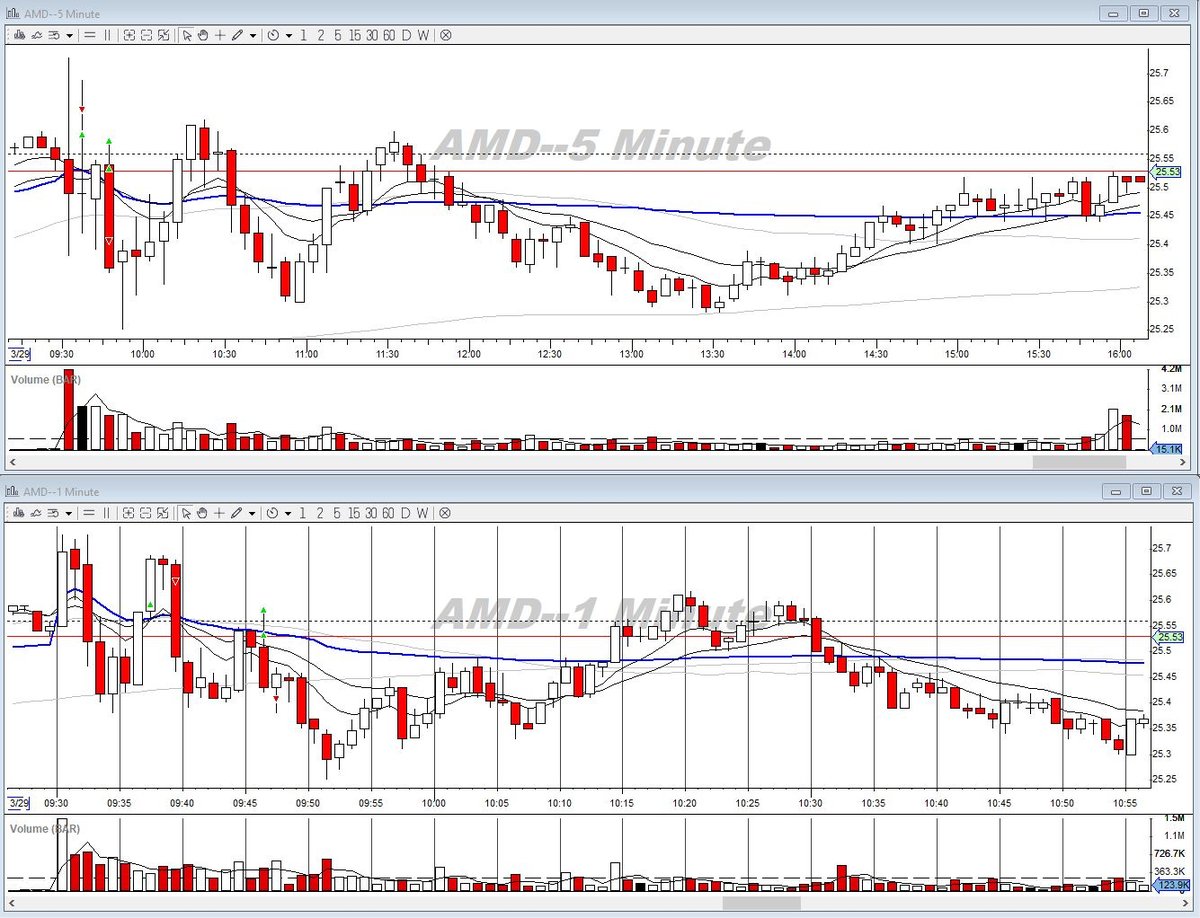Screen dimensions: 1200x918
Task: Select horizontal line tool in 1 Minute toolbar
Action: (x=89, y=512)
